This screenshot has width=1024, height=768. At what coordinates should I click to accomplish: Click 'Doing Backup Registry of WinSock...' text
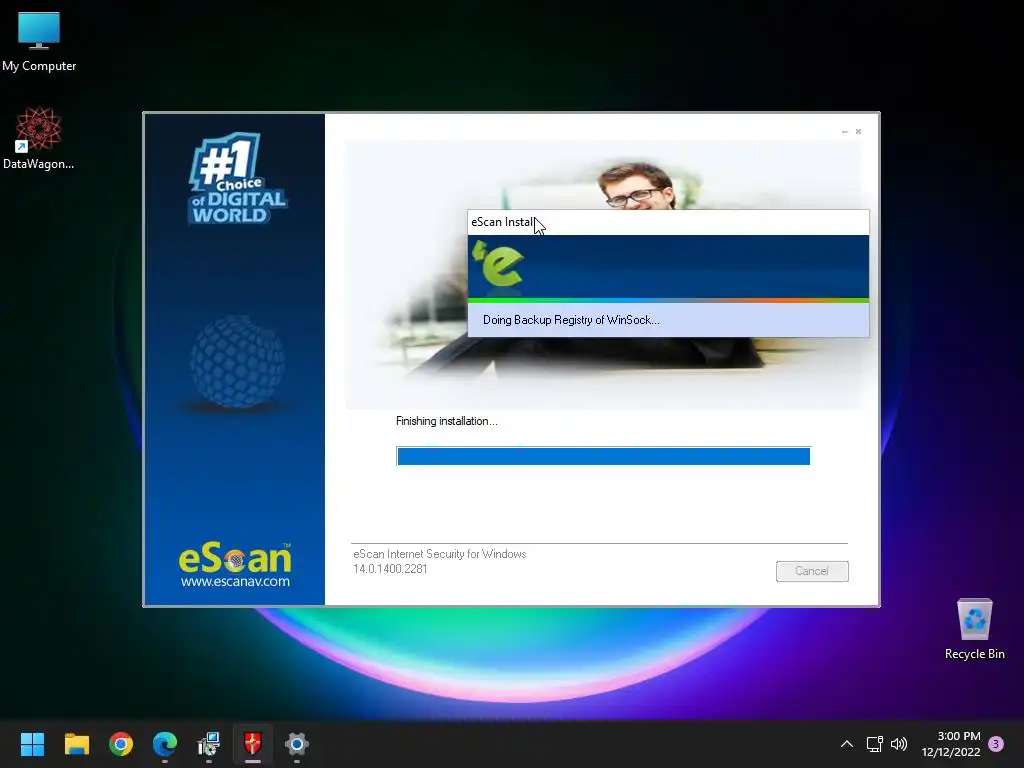pyautogui.click(x=571, y=320)
